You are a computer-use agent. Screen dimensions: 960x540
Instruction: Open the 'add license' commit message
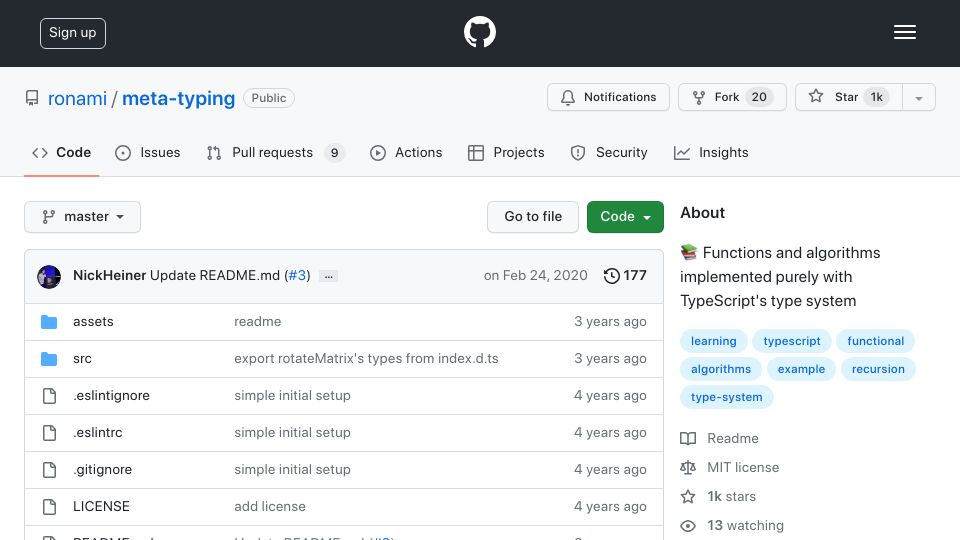pyautogui.click(x=269, y=506)
